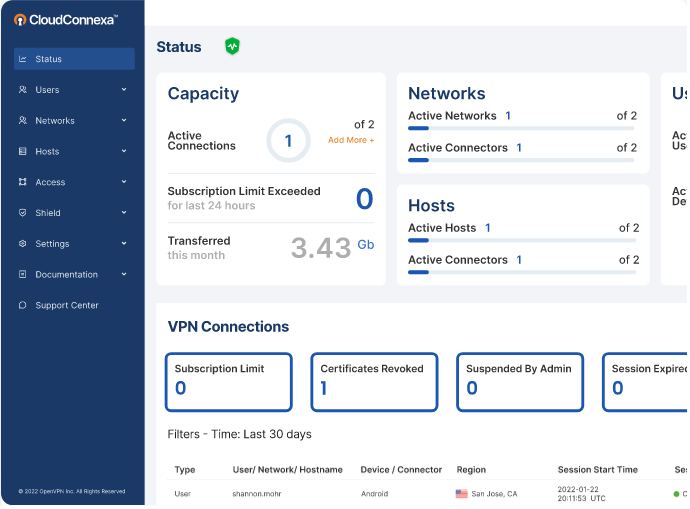
Task: Click Session Start Time column header
Action: (x=598, y=469)
